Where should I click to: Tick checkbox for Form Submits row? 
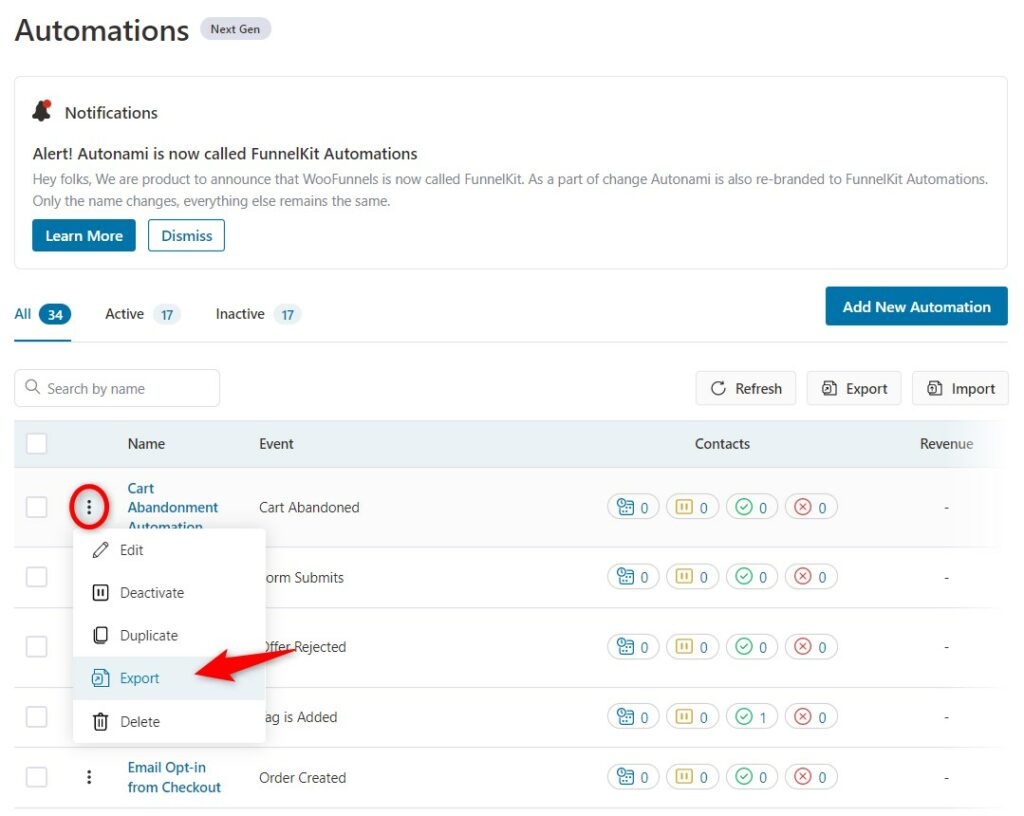click(x=37, y=576)
